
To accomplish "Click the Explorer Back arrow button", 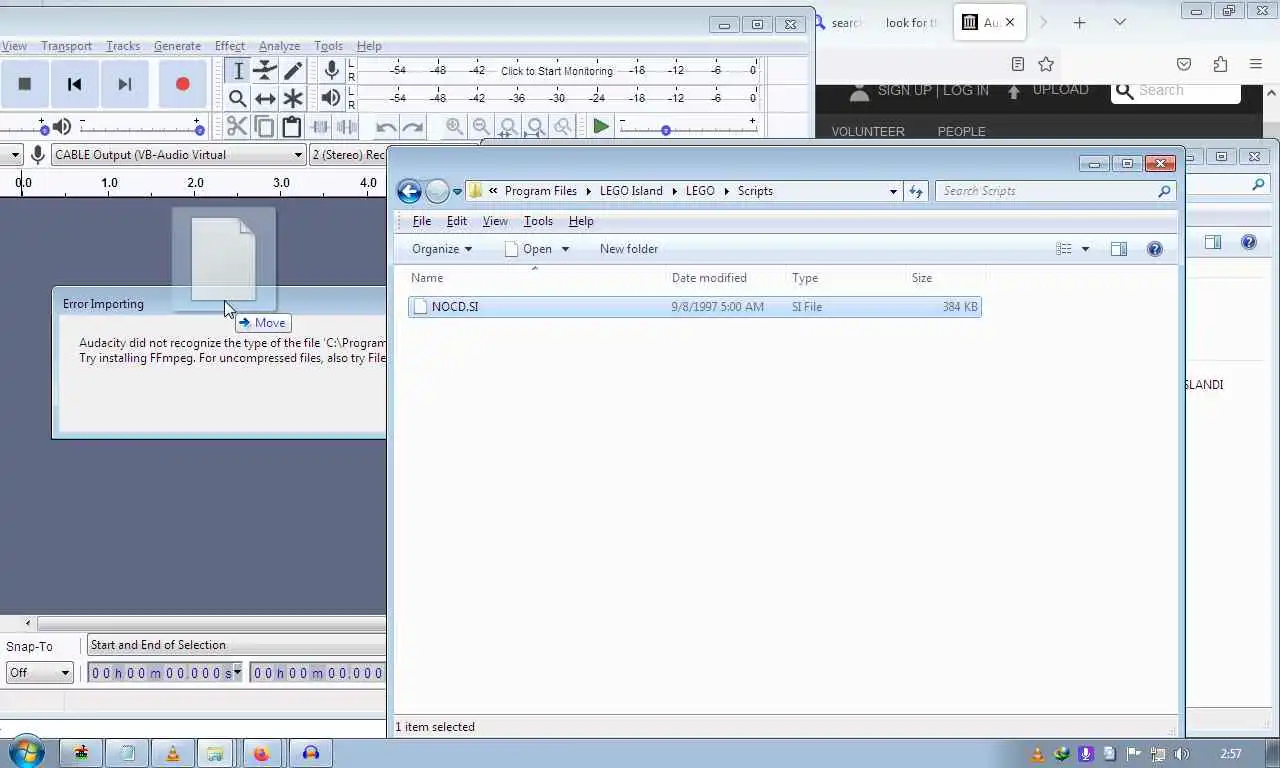I will click(x=409, y=191).
